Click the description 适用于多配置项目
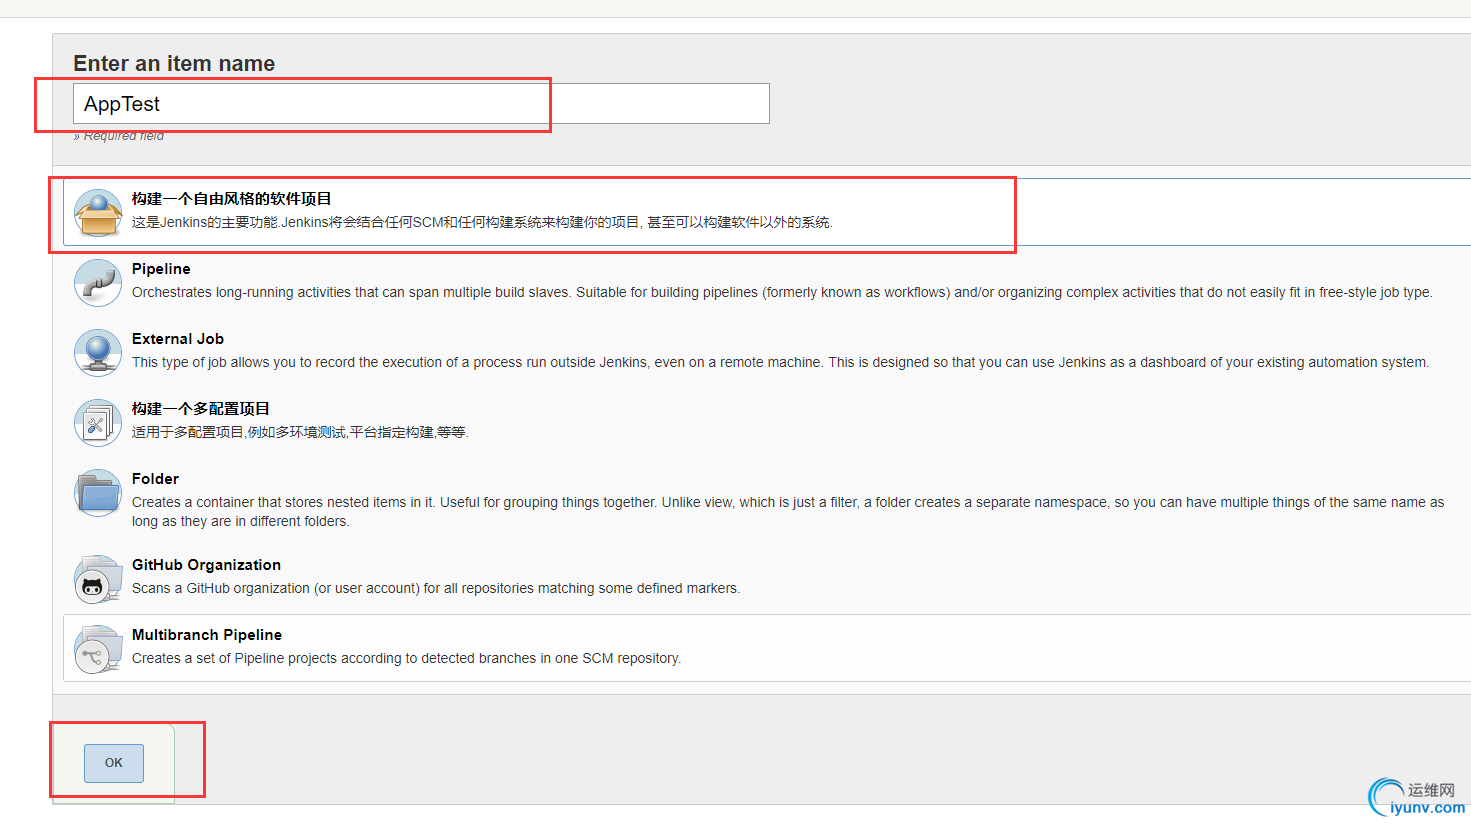Viewport: 1471px width, 824px height. (x=300, y=432)
